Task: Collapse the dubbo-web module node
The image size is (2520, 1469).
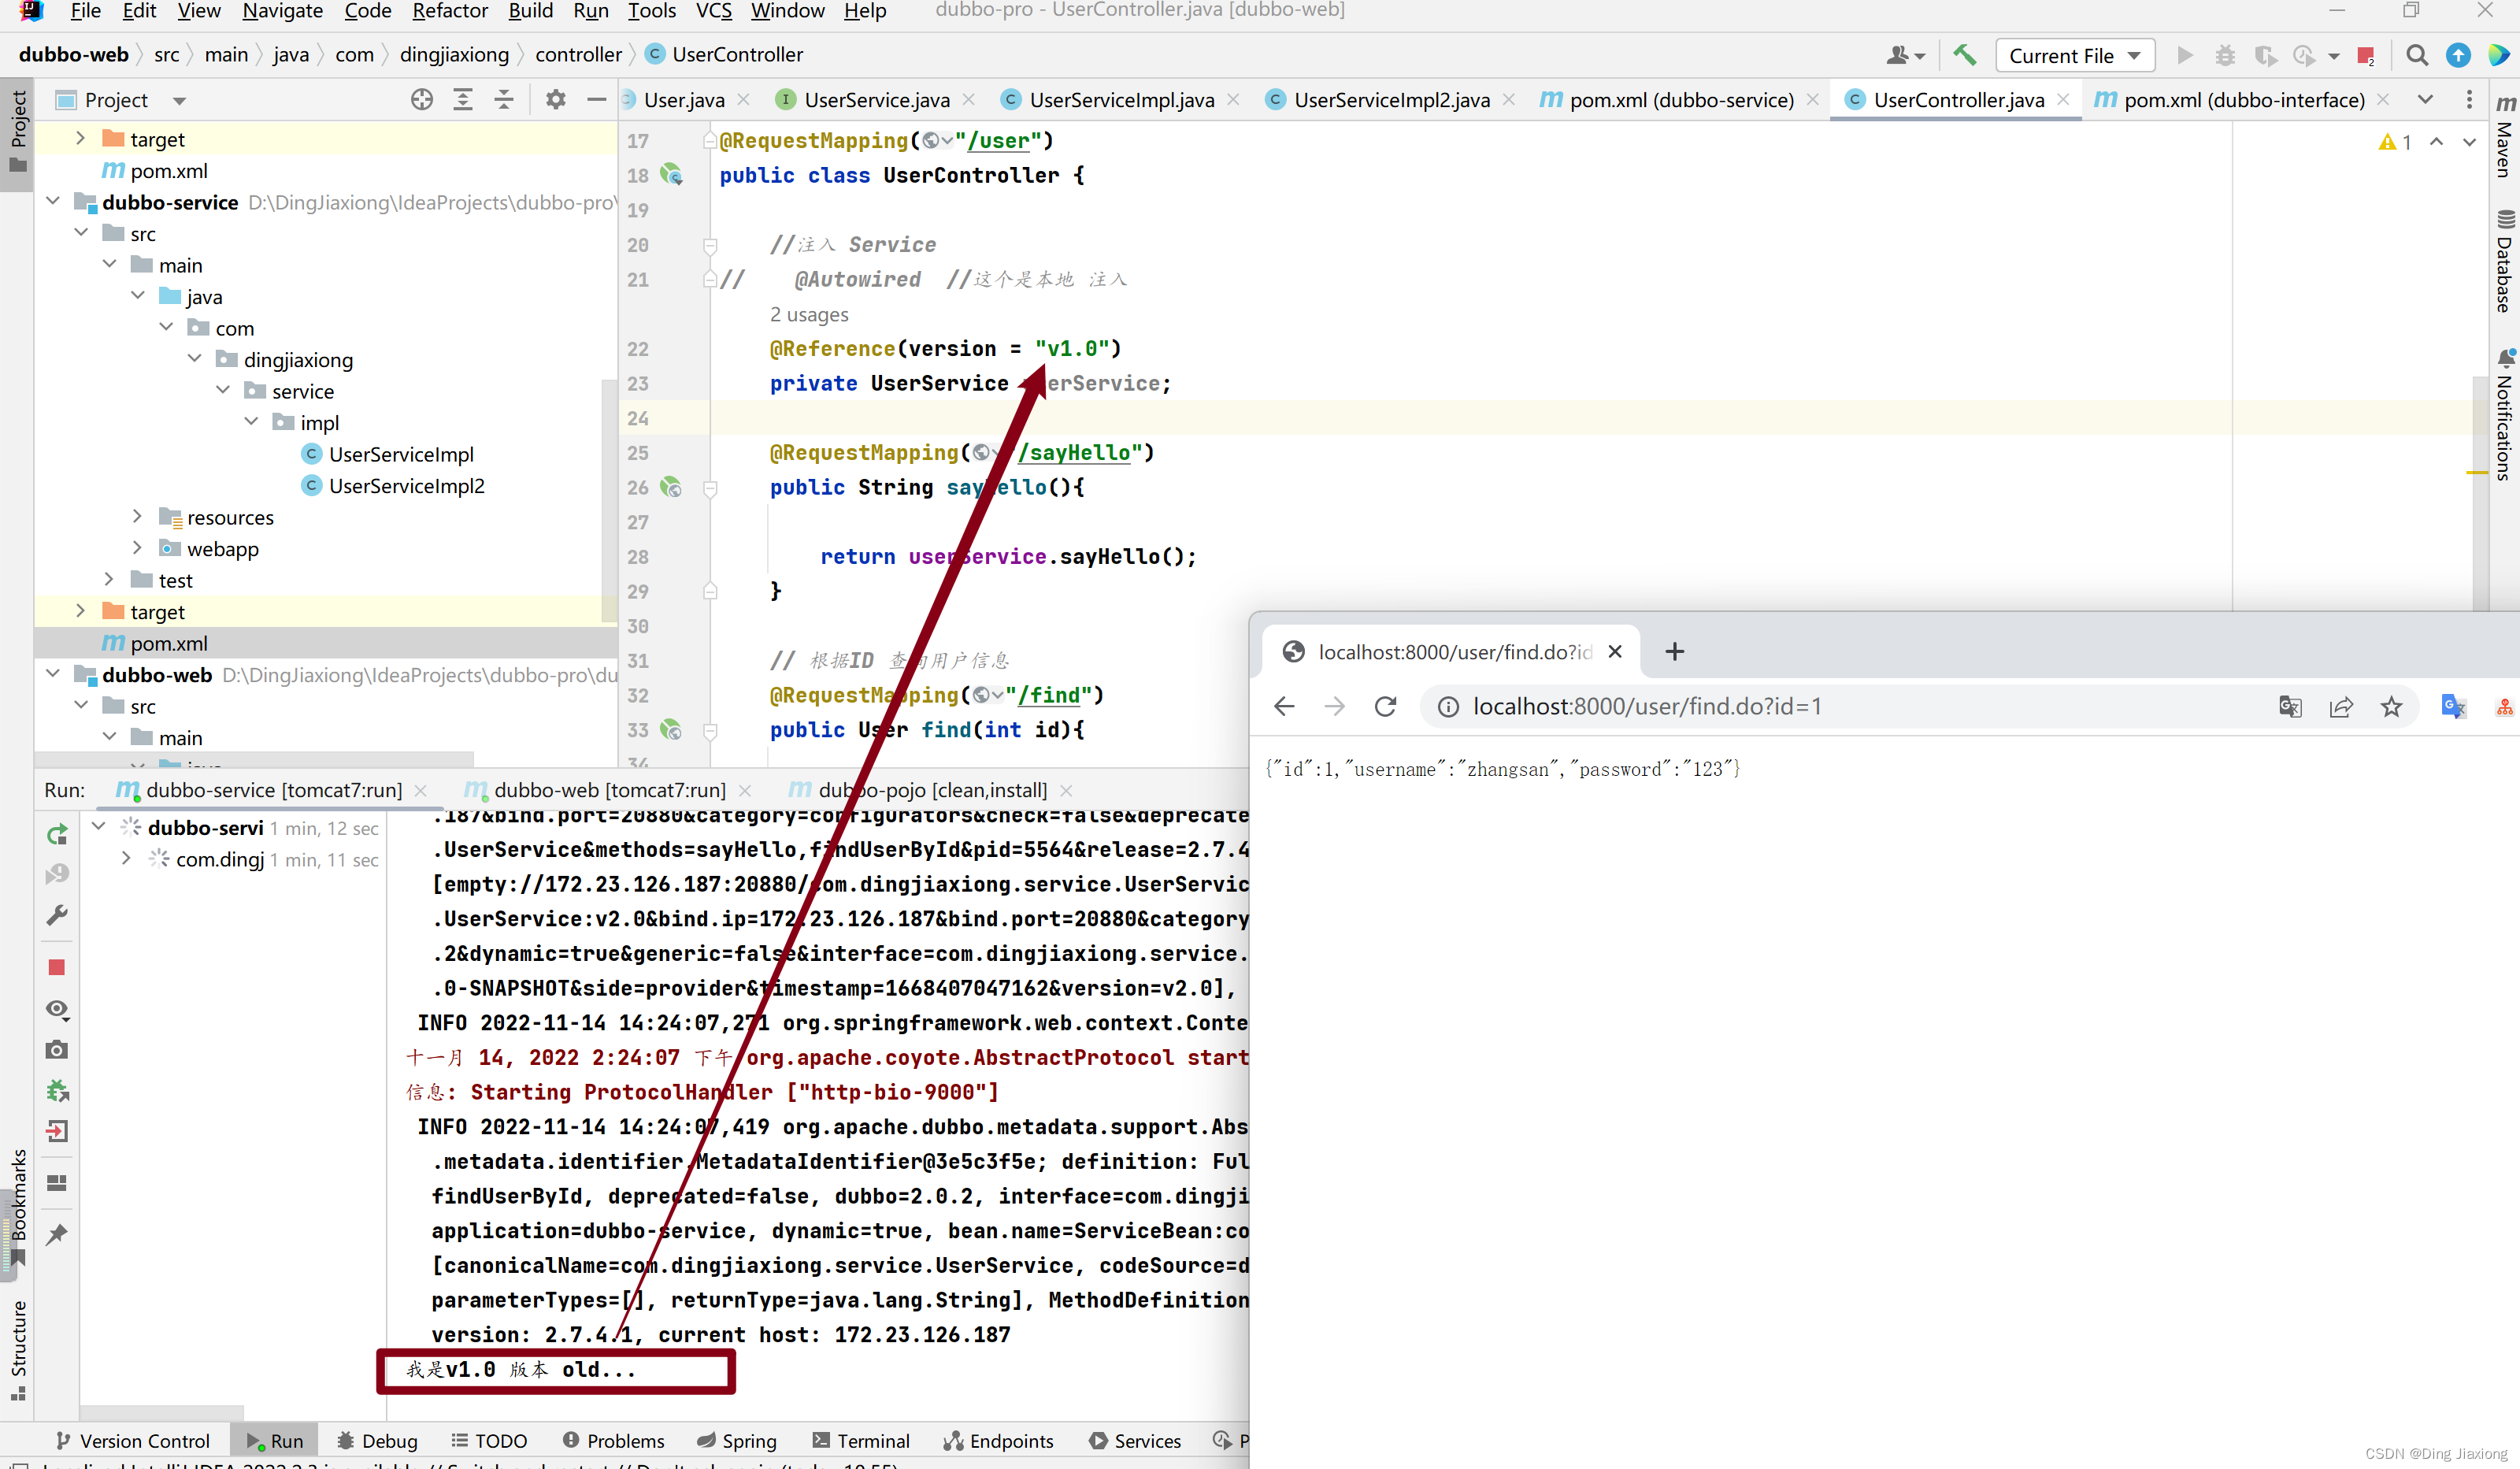Action: (53, 674)
